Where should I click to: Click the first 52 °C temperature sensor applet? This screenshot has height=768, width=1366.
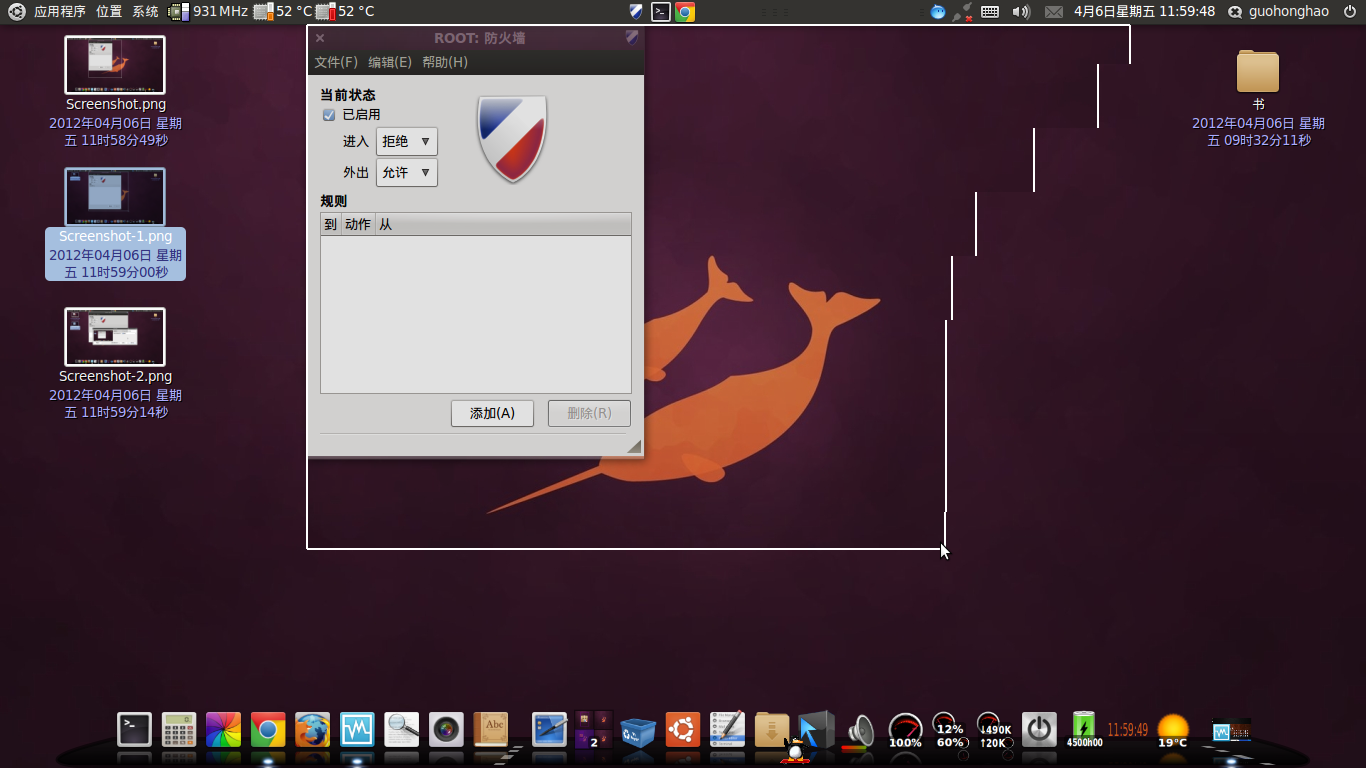[x=283, y=12]
